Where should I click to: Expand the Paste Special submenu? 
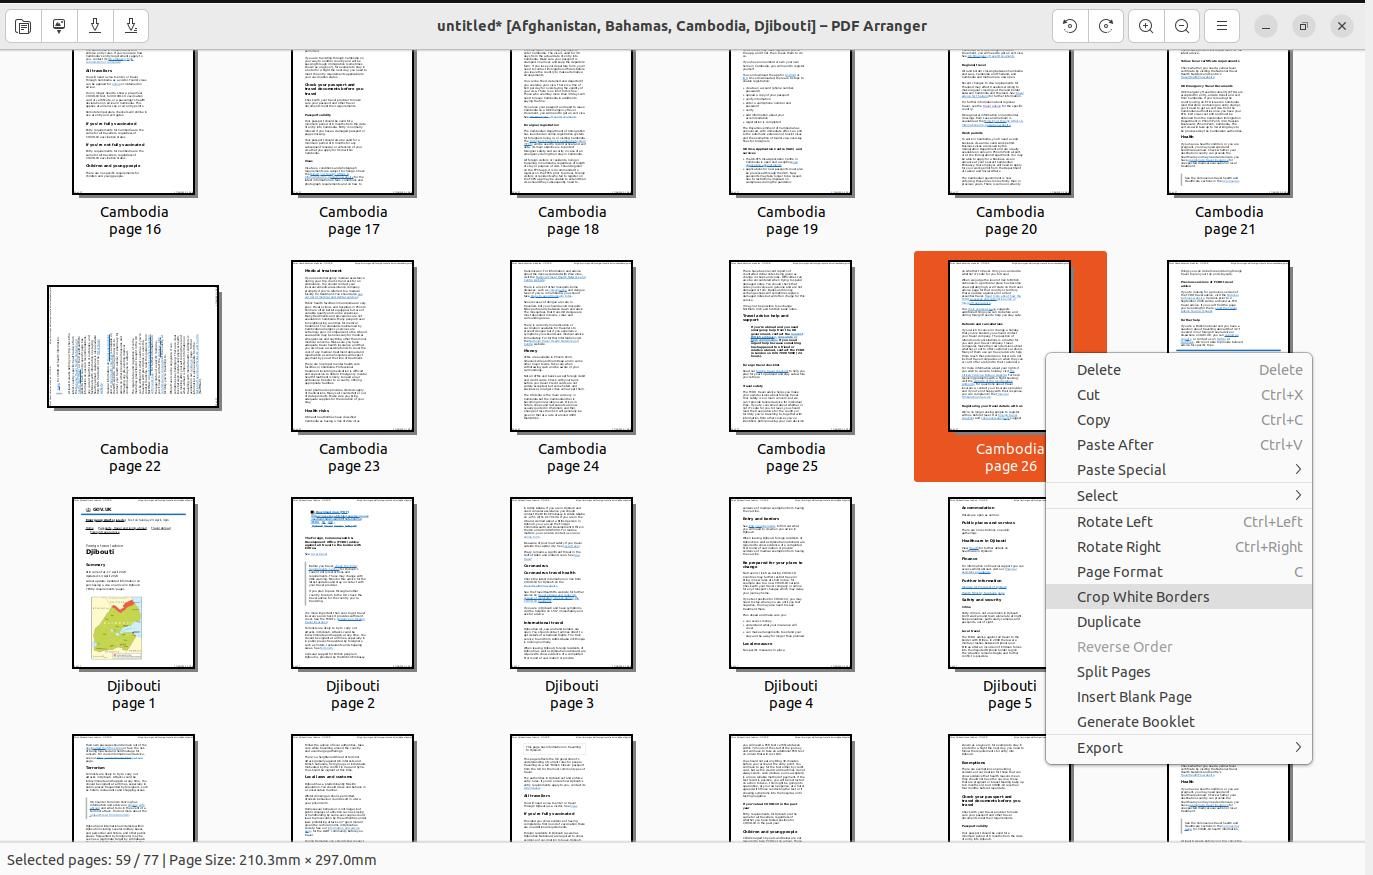pos(1121,469)
